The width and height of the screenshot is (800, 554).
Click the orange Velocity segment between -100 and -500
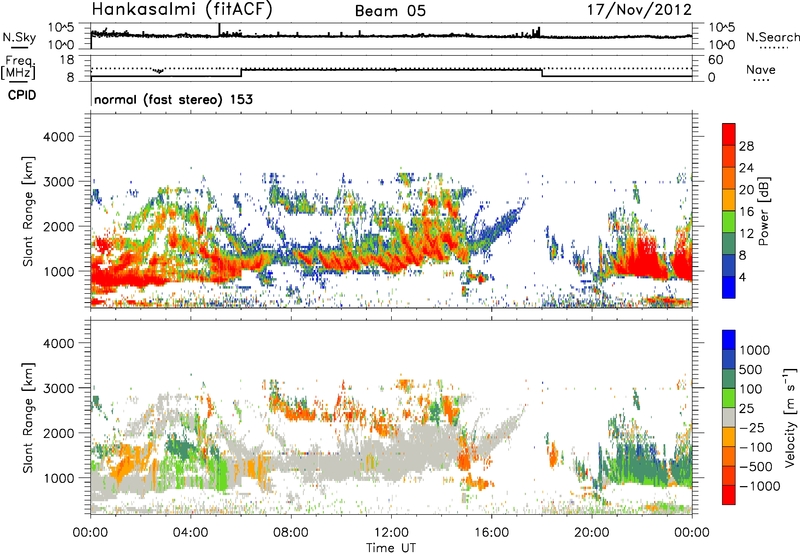pos(729,457)
